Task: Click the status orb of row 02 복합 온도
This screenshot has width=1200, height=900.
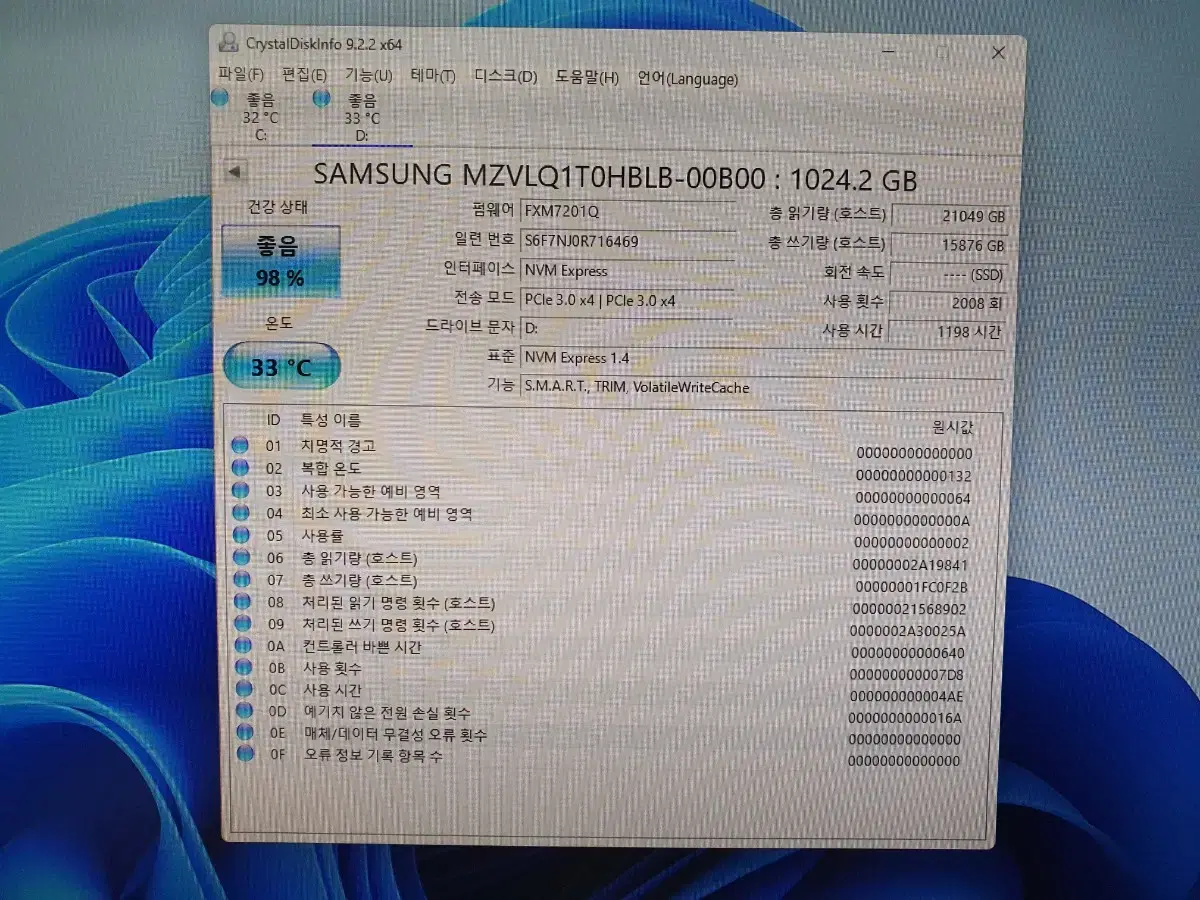Action: point(240,468)
